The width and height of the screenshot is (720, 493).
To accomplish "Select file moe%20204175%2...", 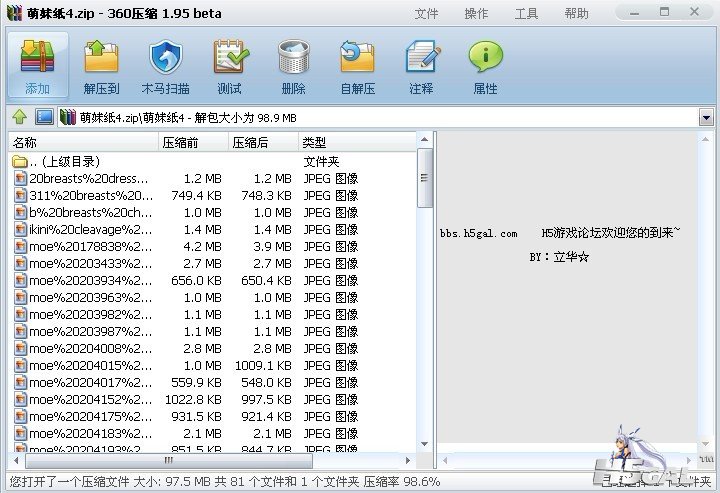I will [x=90, y=416].
